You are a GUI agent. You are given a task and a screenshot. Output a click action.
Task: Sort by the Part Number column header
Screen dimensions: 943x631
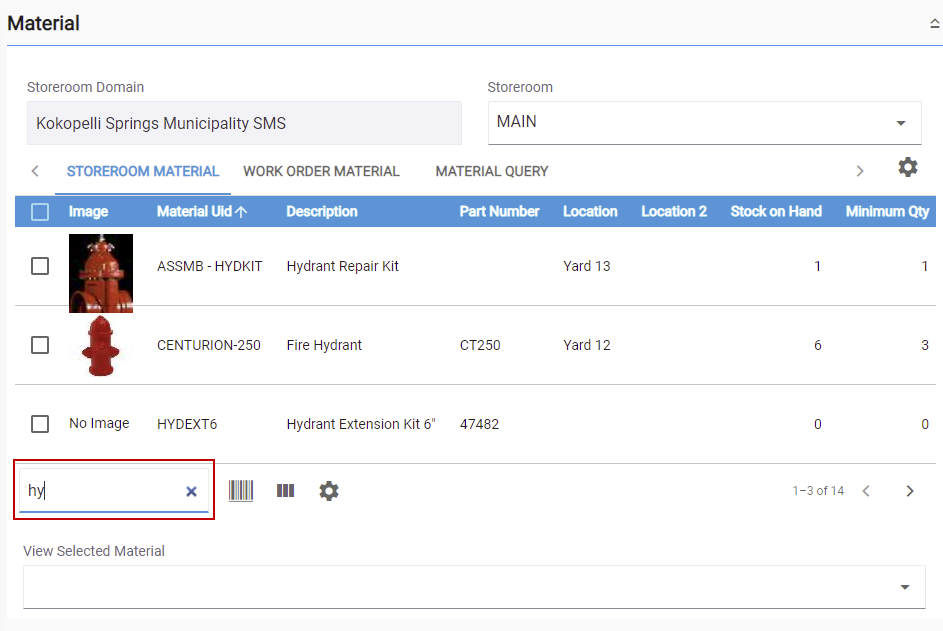(x=499, y=212)
